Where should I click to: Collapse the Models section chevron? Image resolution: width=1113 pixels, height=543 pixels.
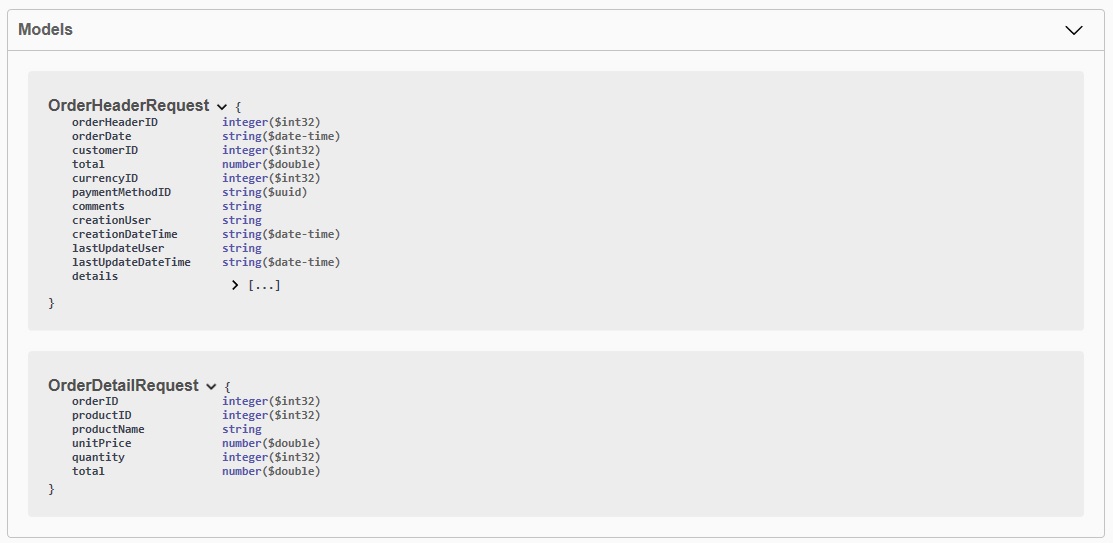1074,30
